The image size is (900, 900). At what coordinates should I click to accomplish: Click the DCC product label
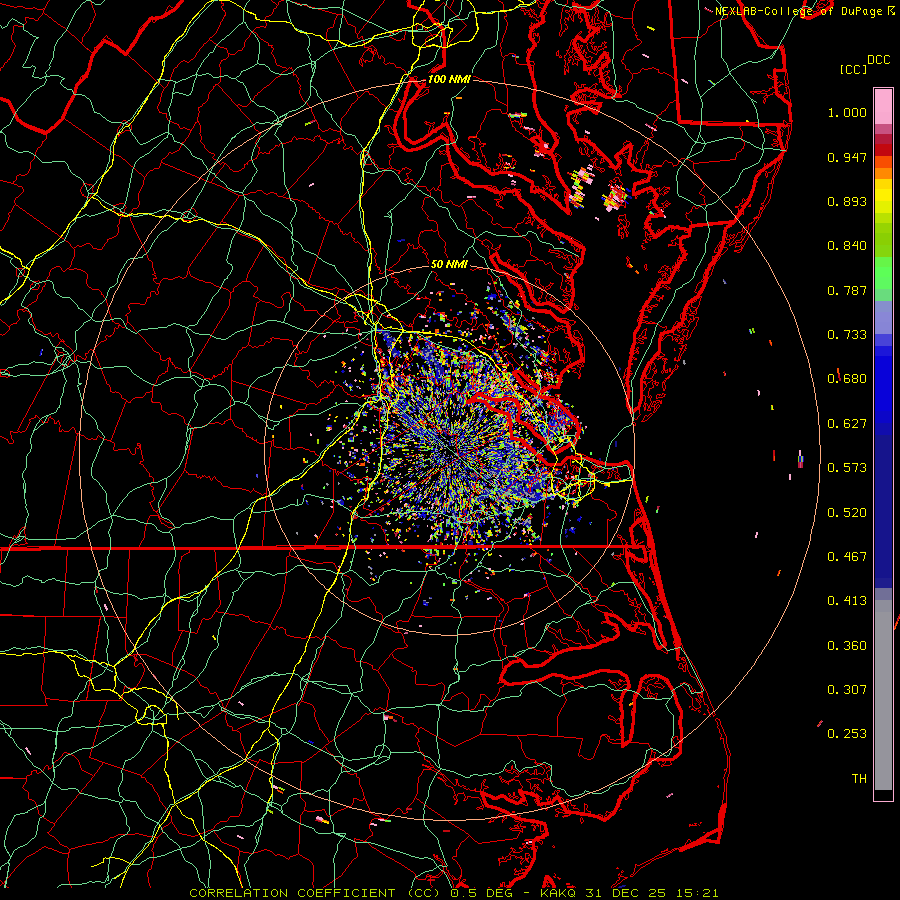tap(878, 60)
